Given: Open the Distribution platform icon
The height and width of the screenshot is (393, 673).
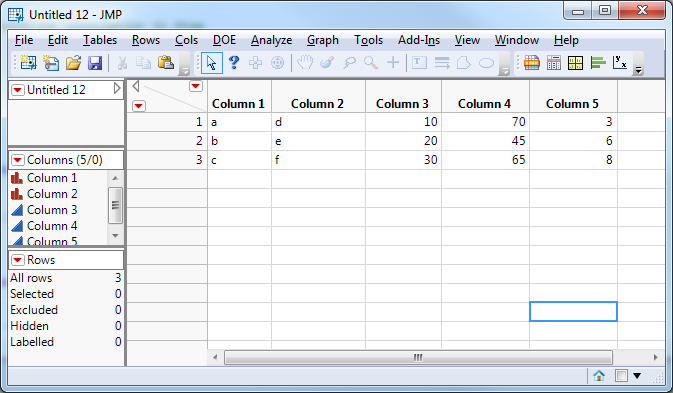Looking at the screenshot, I should click(531, 63).
